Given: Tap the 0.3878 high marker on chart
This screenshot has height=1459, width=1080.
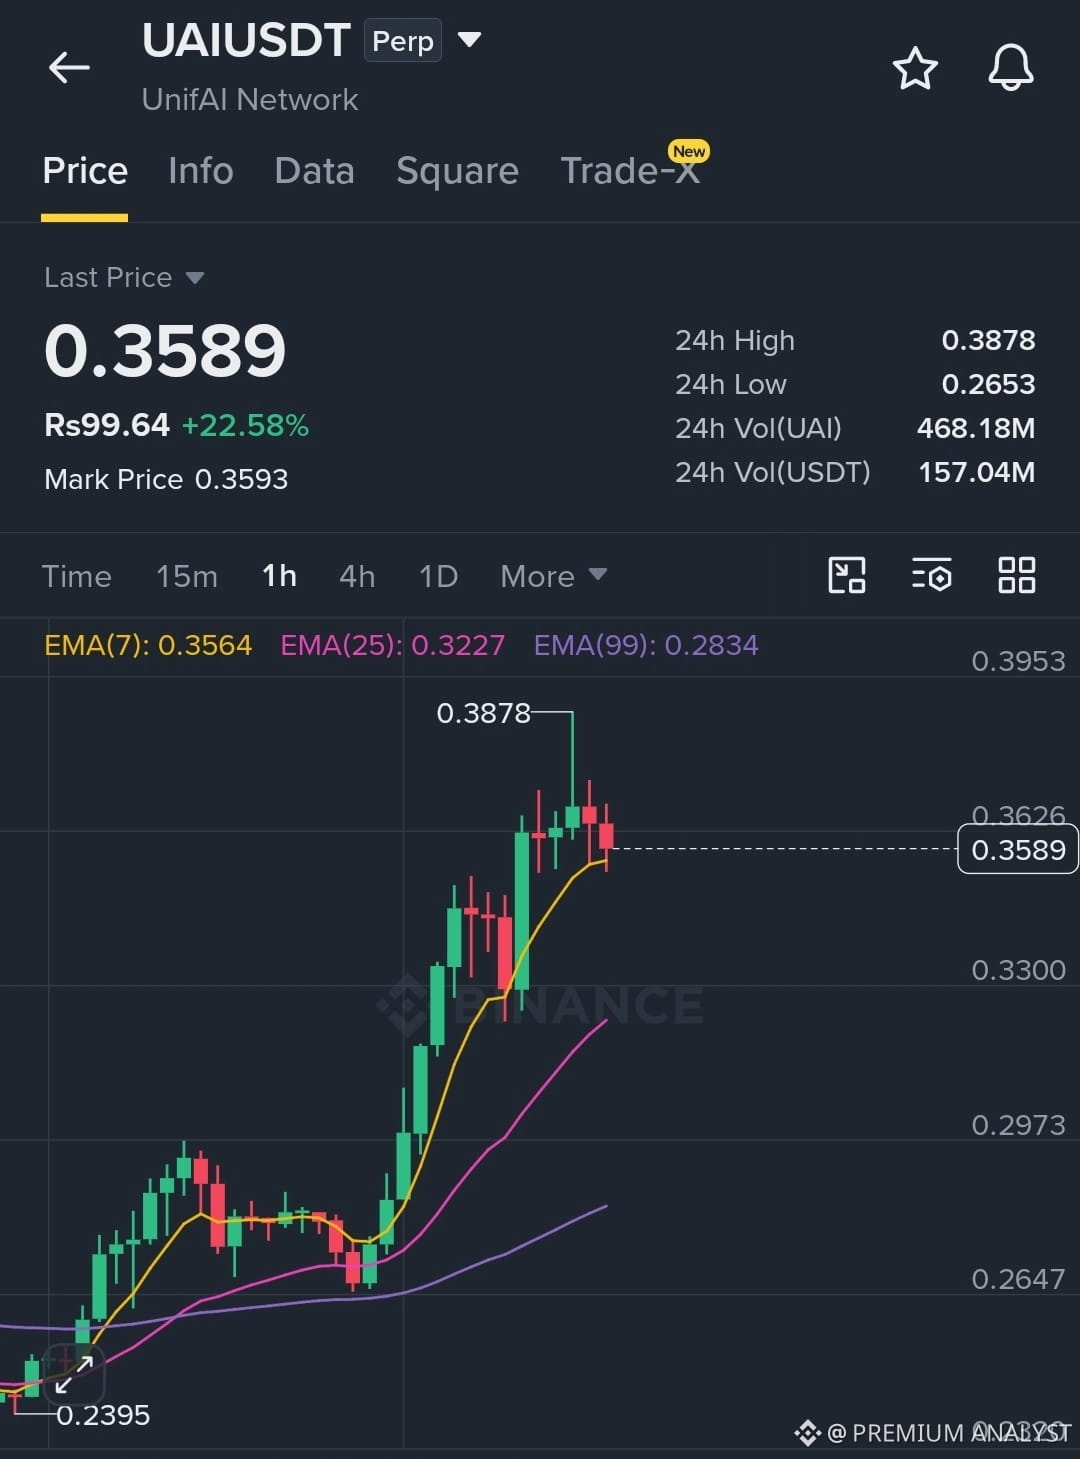Looking at the screenshot, I should [x=483, y=713].
